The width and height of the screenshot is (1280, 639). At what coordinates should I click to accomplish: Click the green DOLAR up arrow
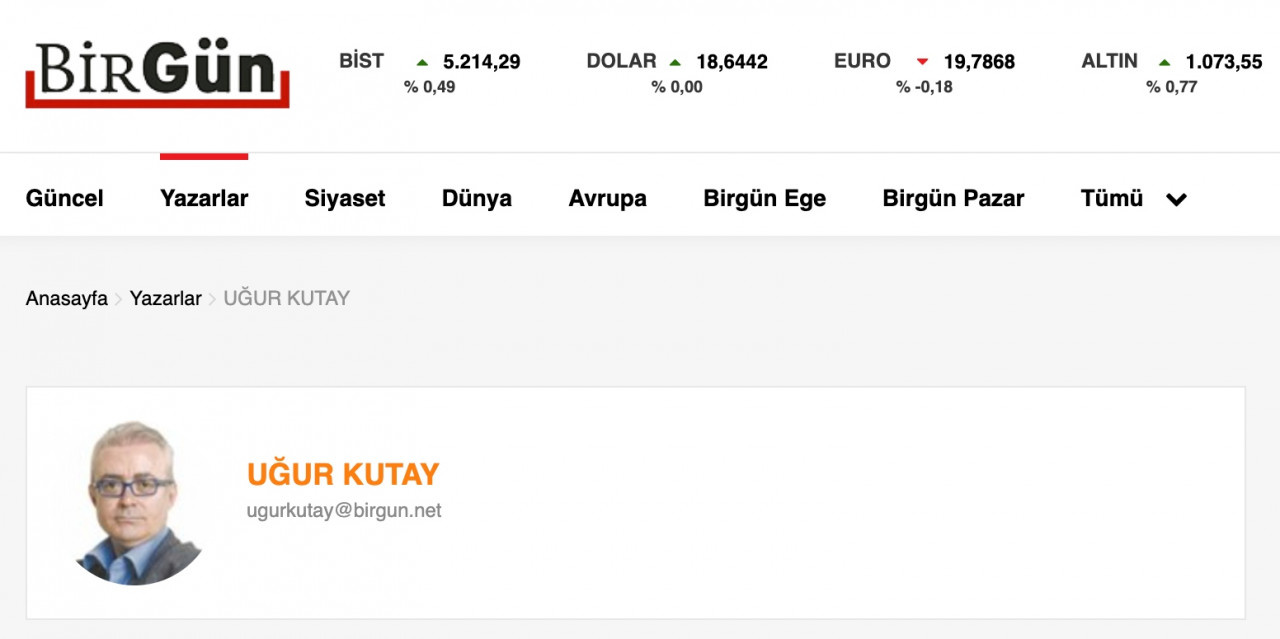pyautogui.click(x=675, y=62)
